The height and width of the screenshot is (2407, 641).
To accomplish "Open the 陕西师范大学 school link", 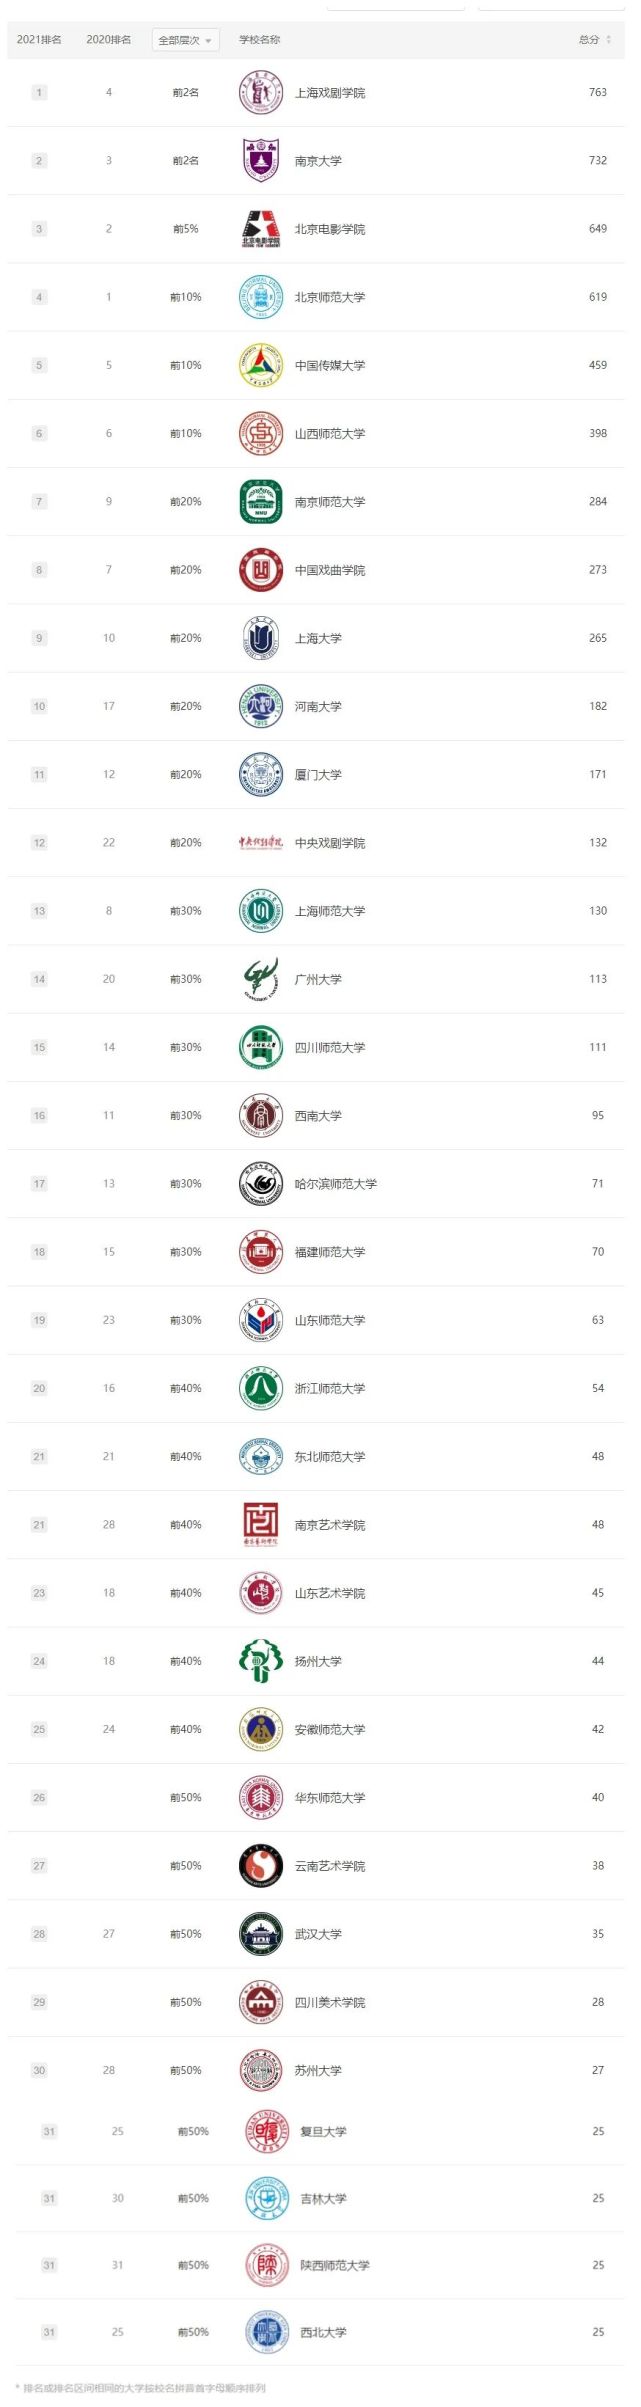I will coord(335,2265).
